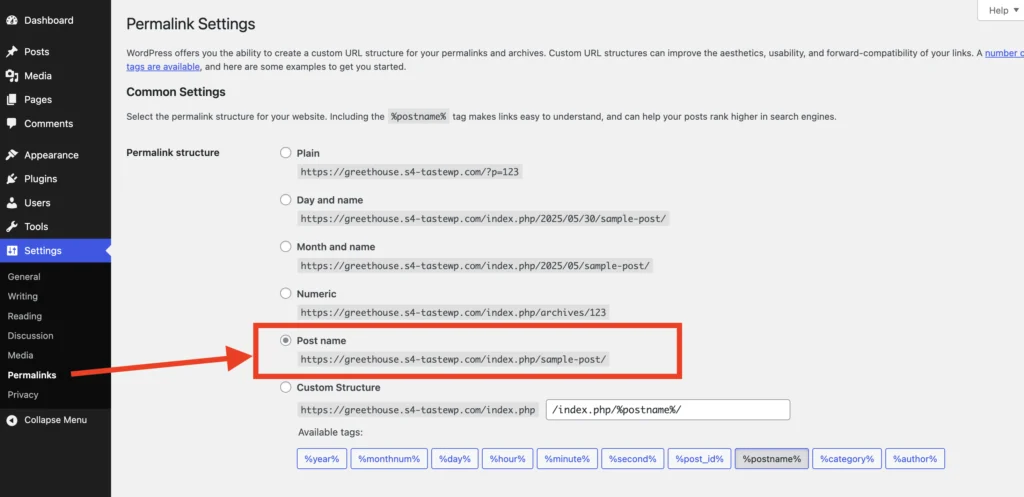This screenshot has width=1024, height=497.
Task: Select the Post name radio button
Action: pos(285,340)
